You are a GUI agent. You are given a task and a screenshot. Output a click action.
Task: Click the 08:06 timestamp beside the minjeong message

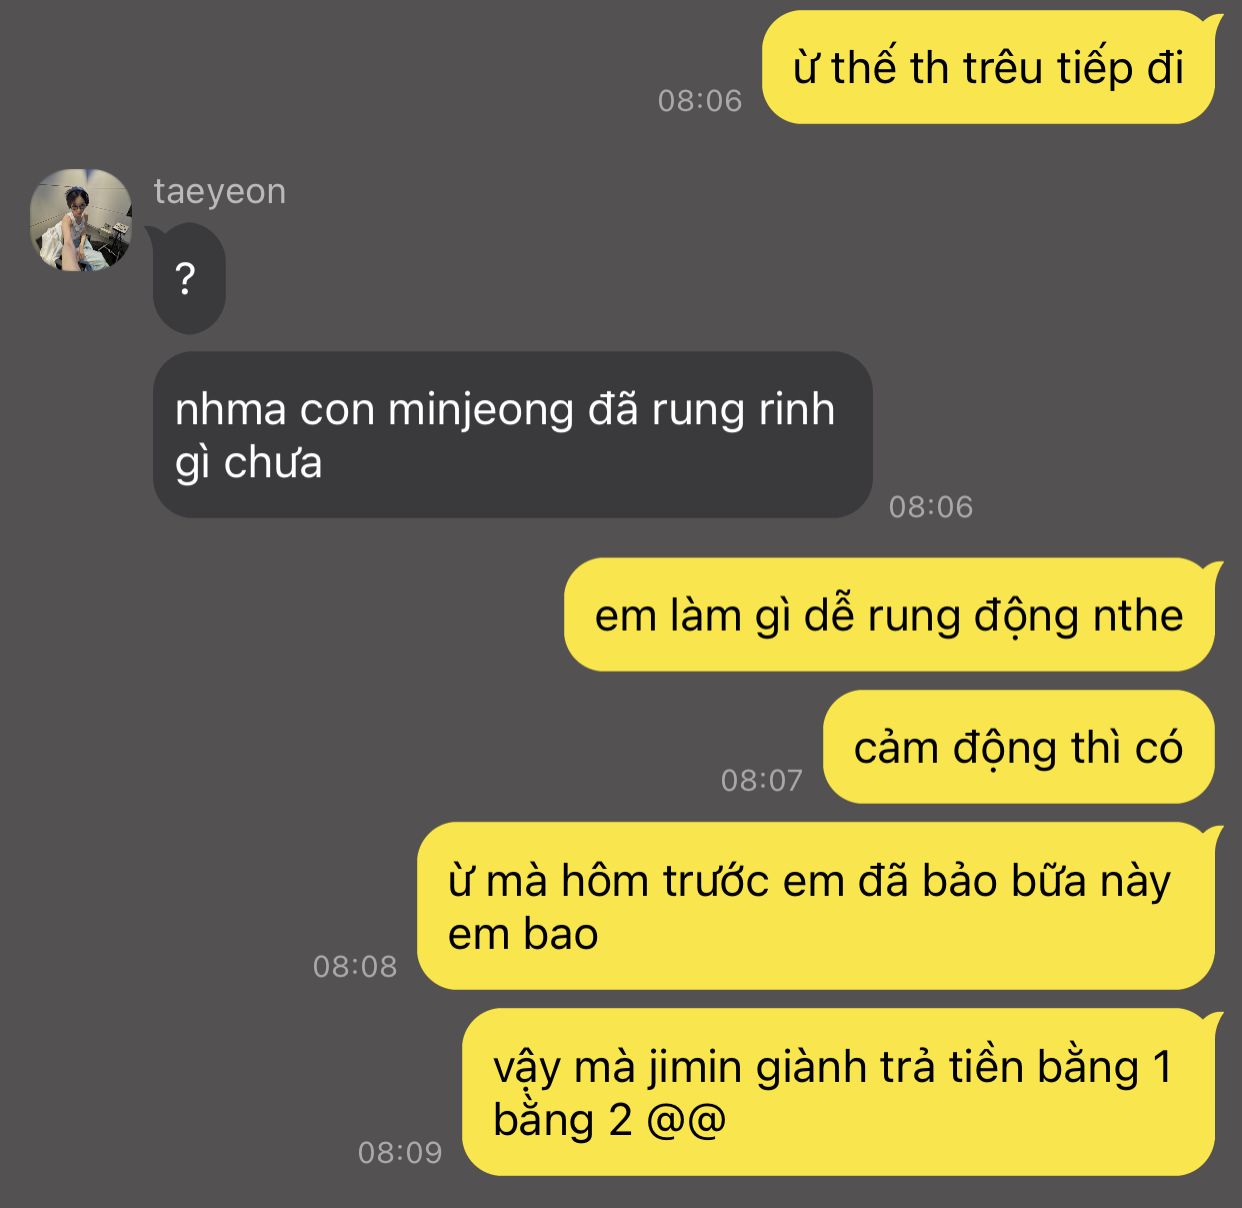click(x=931, y=506)
